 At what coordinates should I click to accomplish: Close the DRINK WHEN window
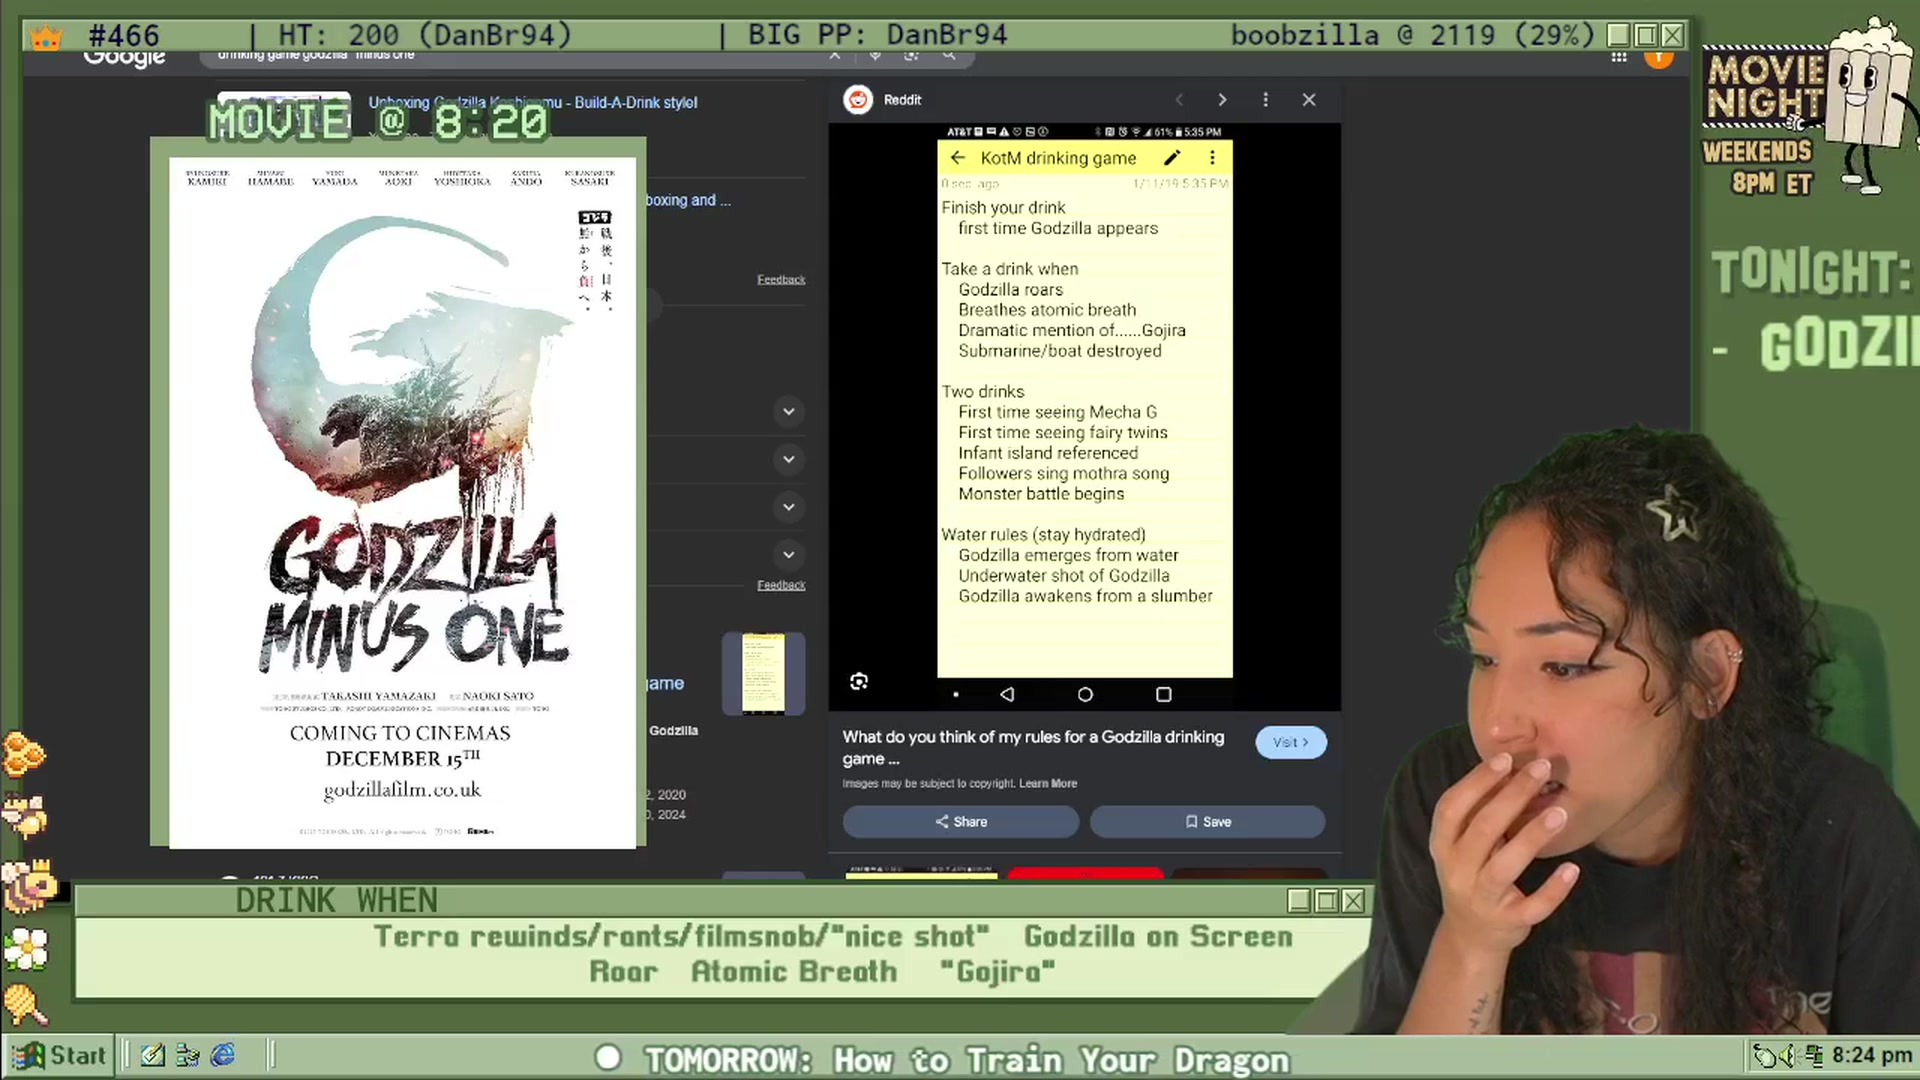(1353, 901)
